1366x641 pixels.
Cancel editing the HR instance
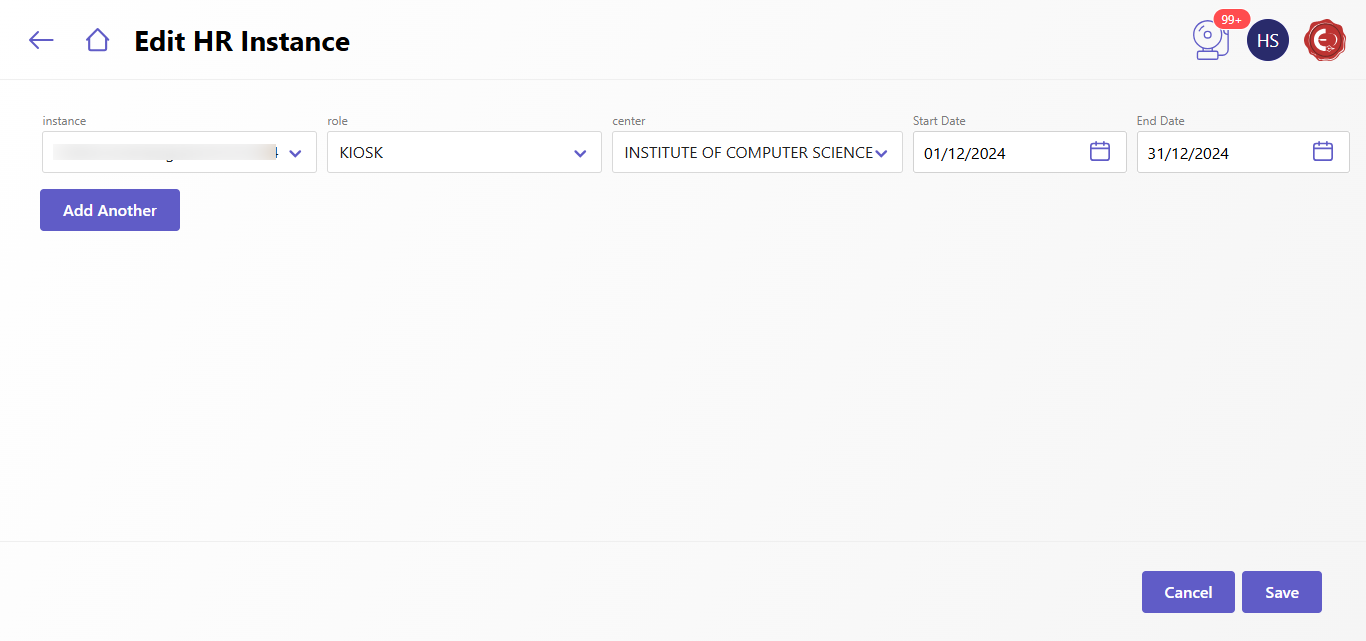pyautogui.click(x=1187, y=592)
